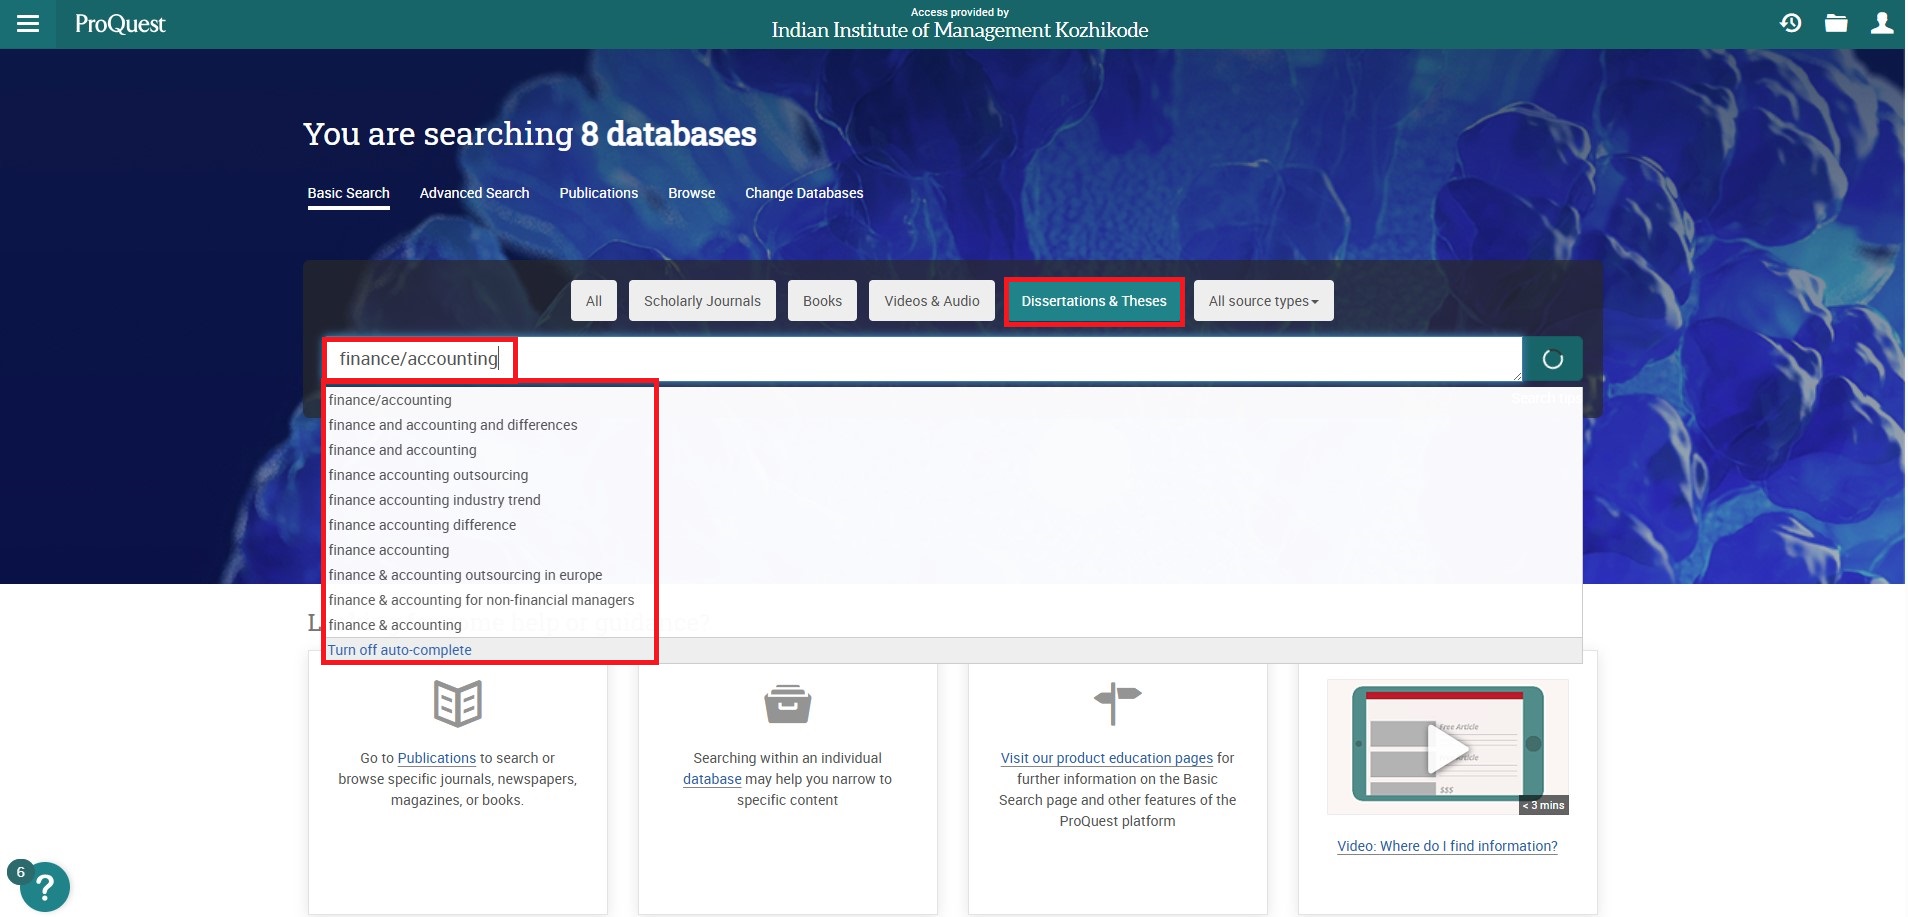Play the 'Where do I find information' video
The image size is (1908, 917).
click(x=1446, y=747)
